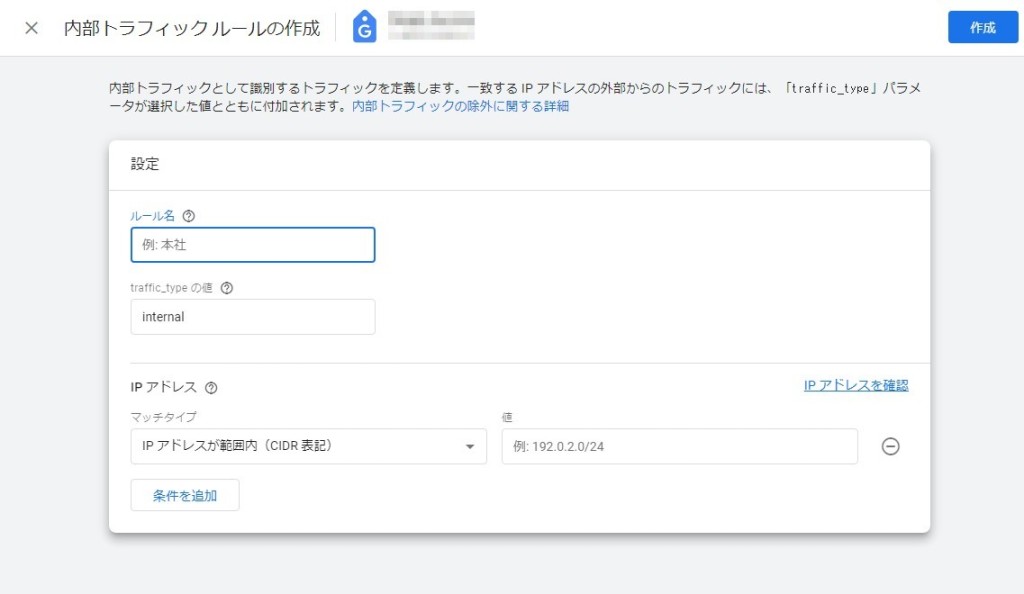Focus the ルール名 input with 例: 本社 placeholder
The height and width of the screenshot is (594, 1024).
click(253, 245)
